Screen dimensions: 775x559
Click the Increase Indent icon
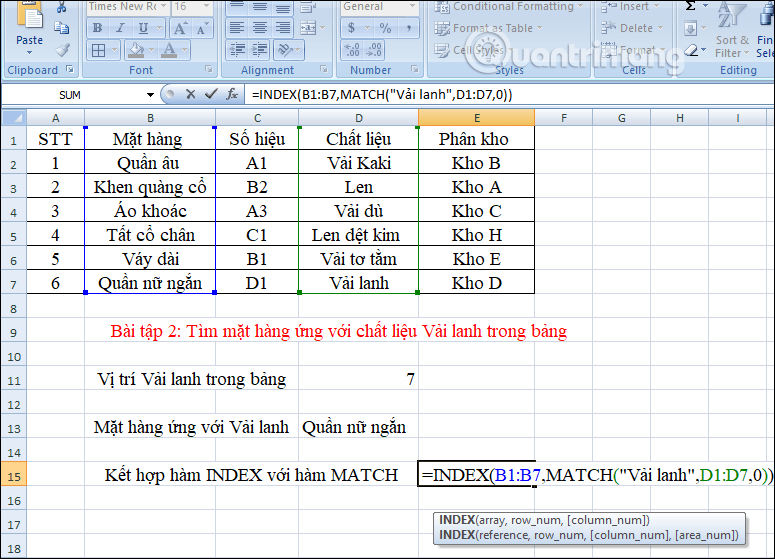point(259,49)
